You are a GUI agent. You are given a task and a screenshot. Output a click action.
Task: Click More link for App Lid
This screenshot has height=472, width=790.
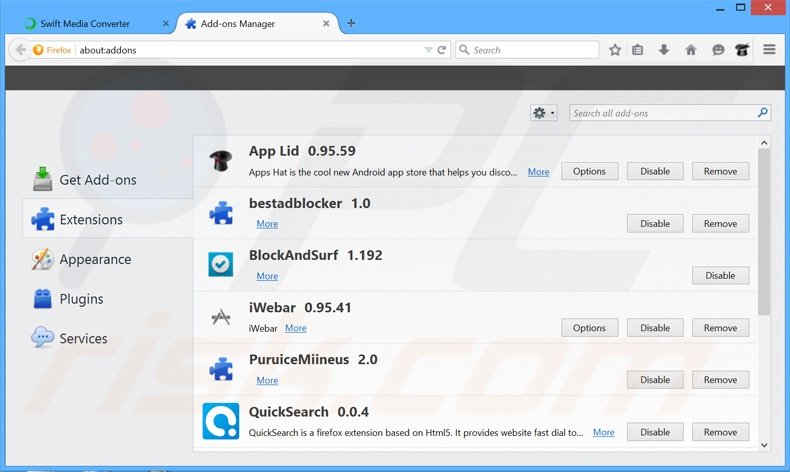539,172
